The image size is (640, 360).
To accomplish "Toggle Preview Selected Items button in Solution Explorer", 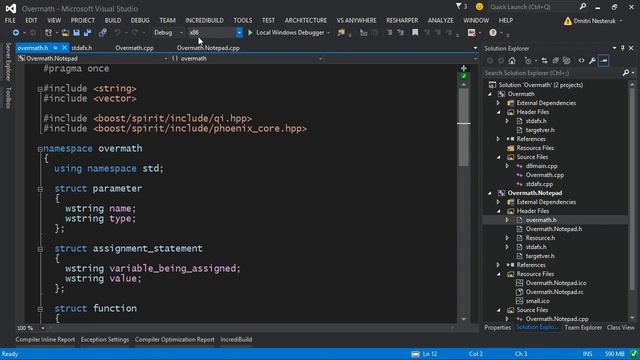I will point(604,61).
